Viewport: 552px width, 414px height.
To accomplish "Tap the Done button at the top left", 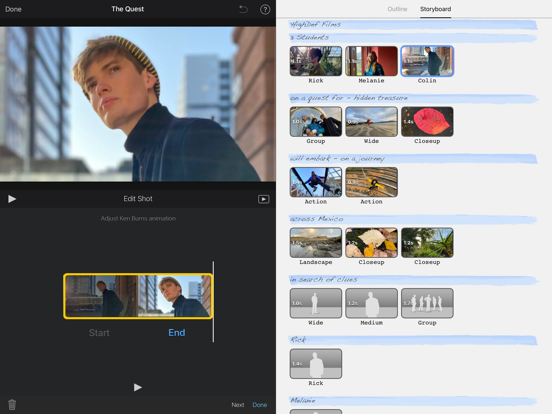I will point(13,10).
